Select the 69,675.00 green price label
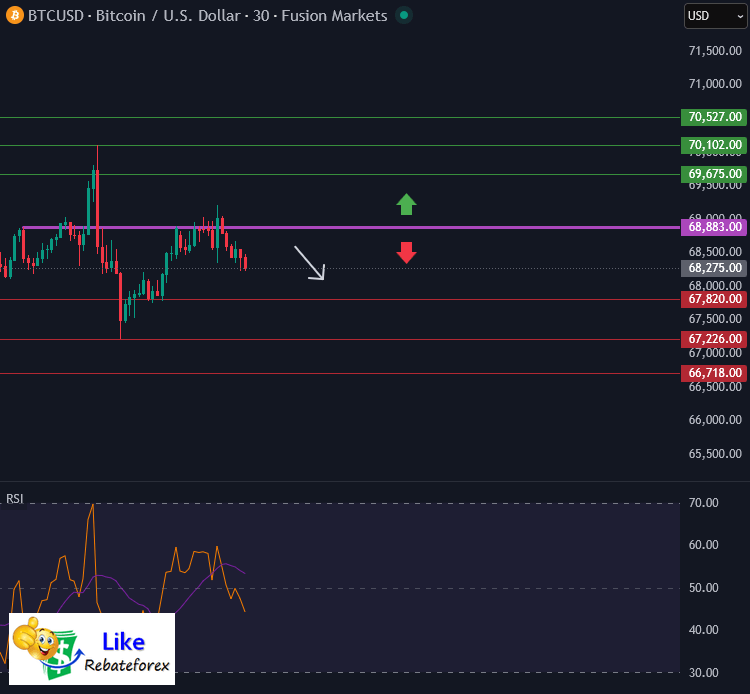 pyautogui.click(x=714, y=174)
